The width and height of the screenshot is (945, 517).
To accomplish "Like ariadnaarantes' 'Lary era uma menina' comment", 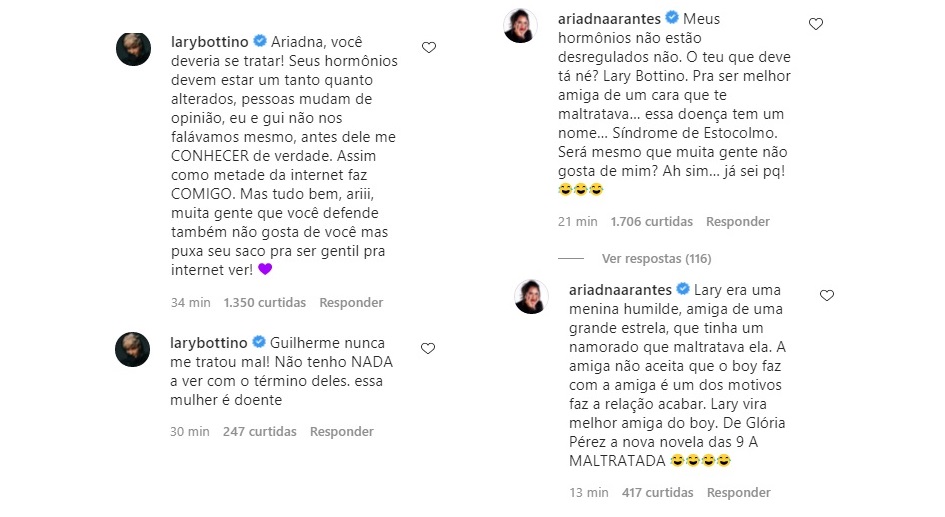I will pos(826,295).
